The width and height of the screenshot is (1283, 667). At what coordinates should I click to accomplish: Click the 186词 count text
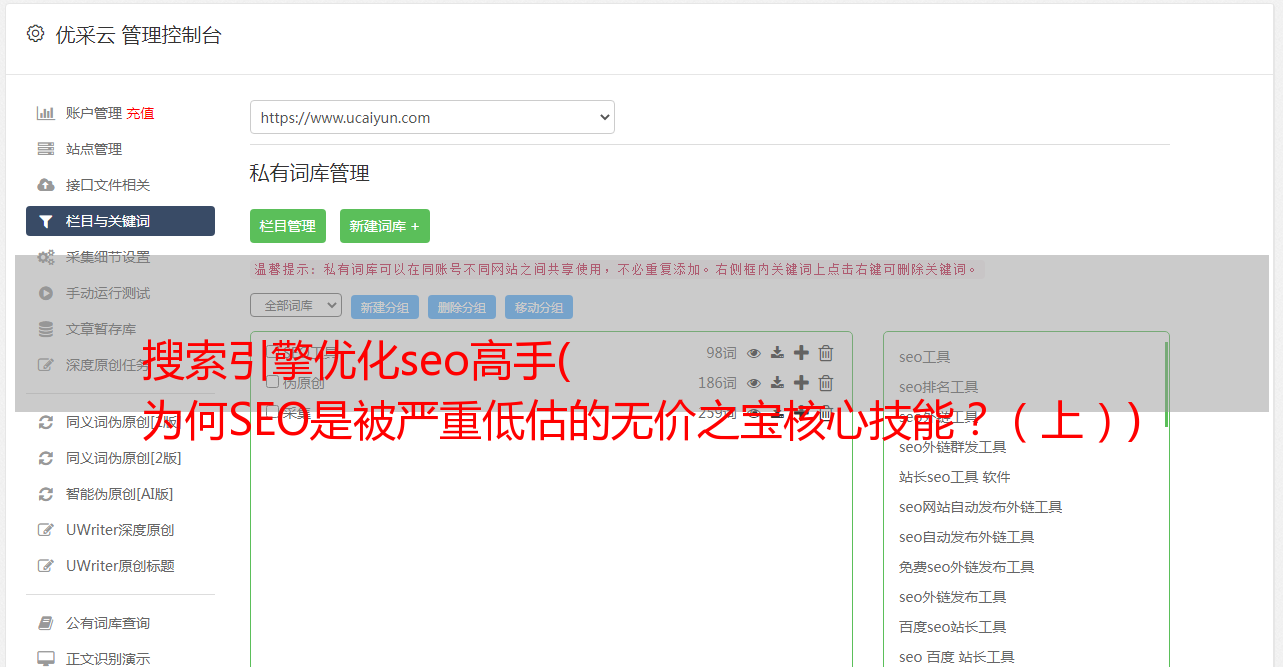tap(717, 383)
